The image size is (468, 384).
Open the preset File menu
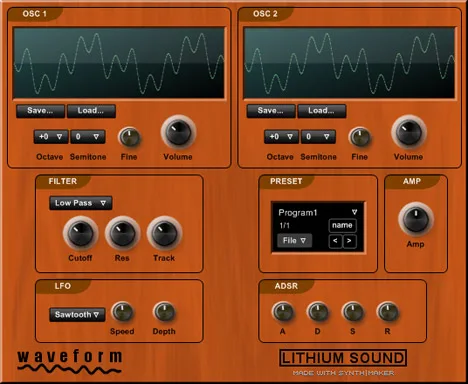pyautogui.click(x=294, y=240)
